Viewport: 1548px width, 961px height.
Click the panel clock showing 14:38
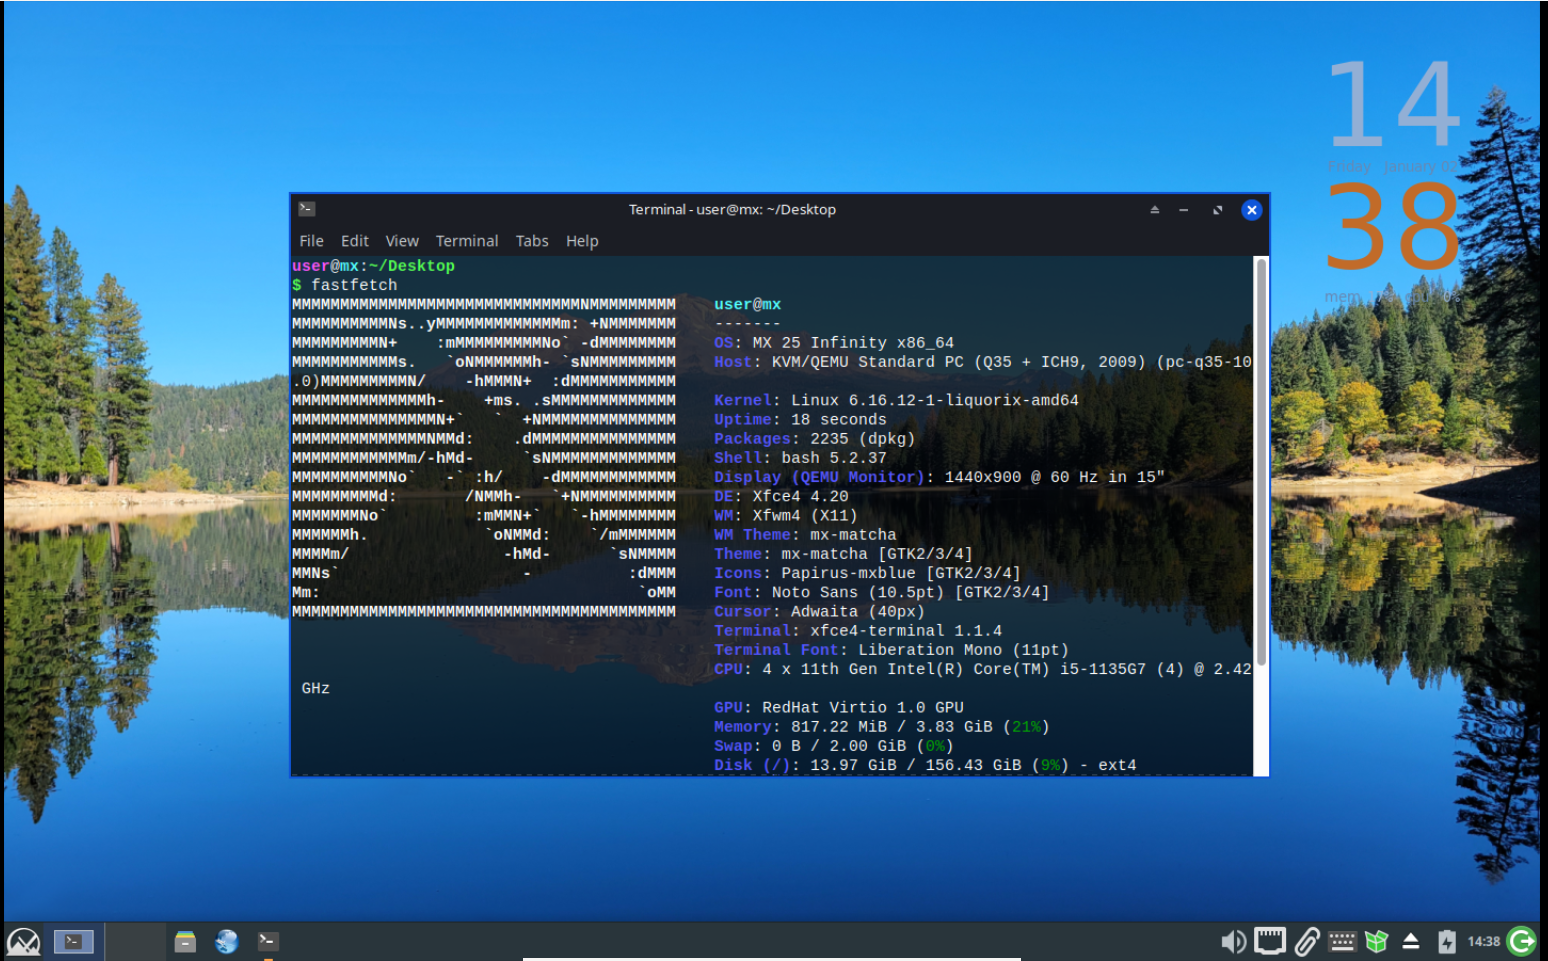click(1484, 941)
